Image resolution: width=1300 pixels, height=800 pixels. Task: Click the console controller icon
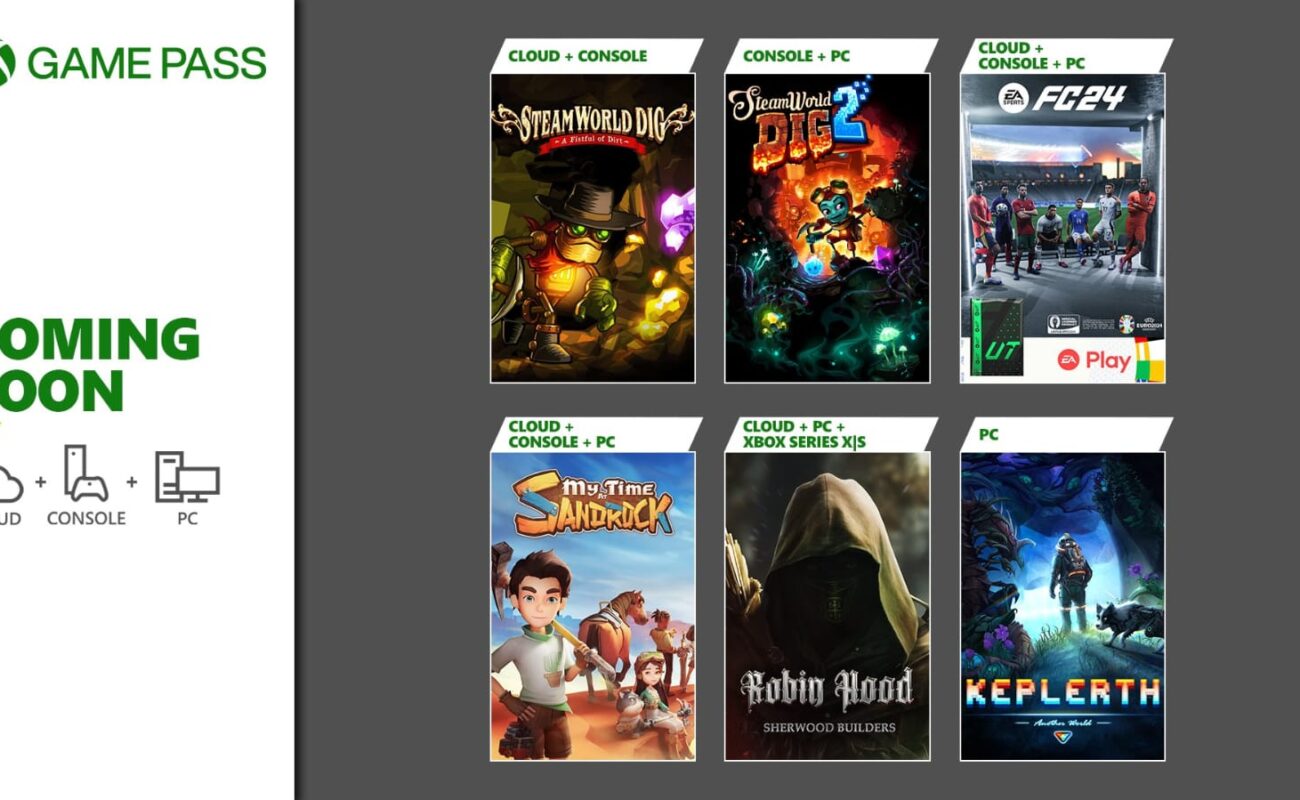coord(86,474)
